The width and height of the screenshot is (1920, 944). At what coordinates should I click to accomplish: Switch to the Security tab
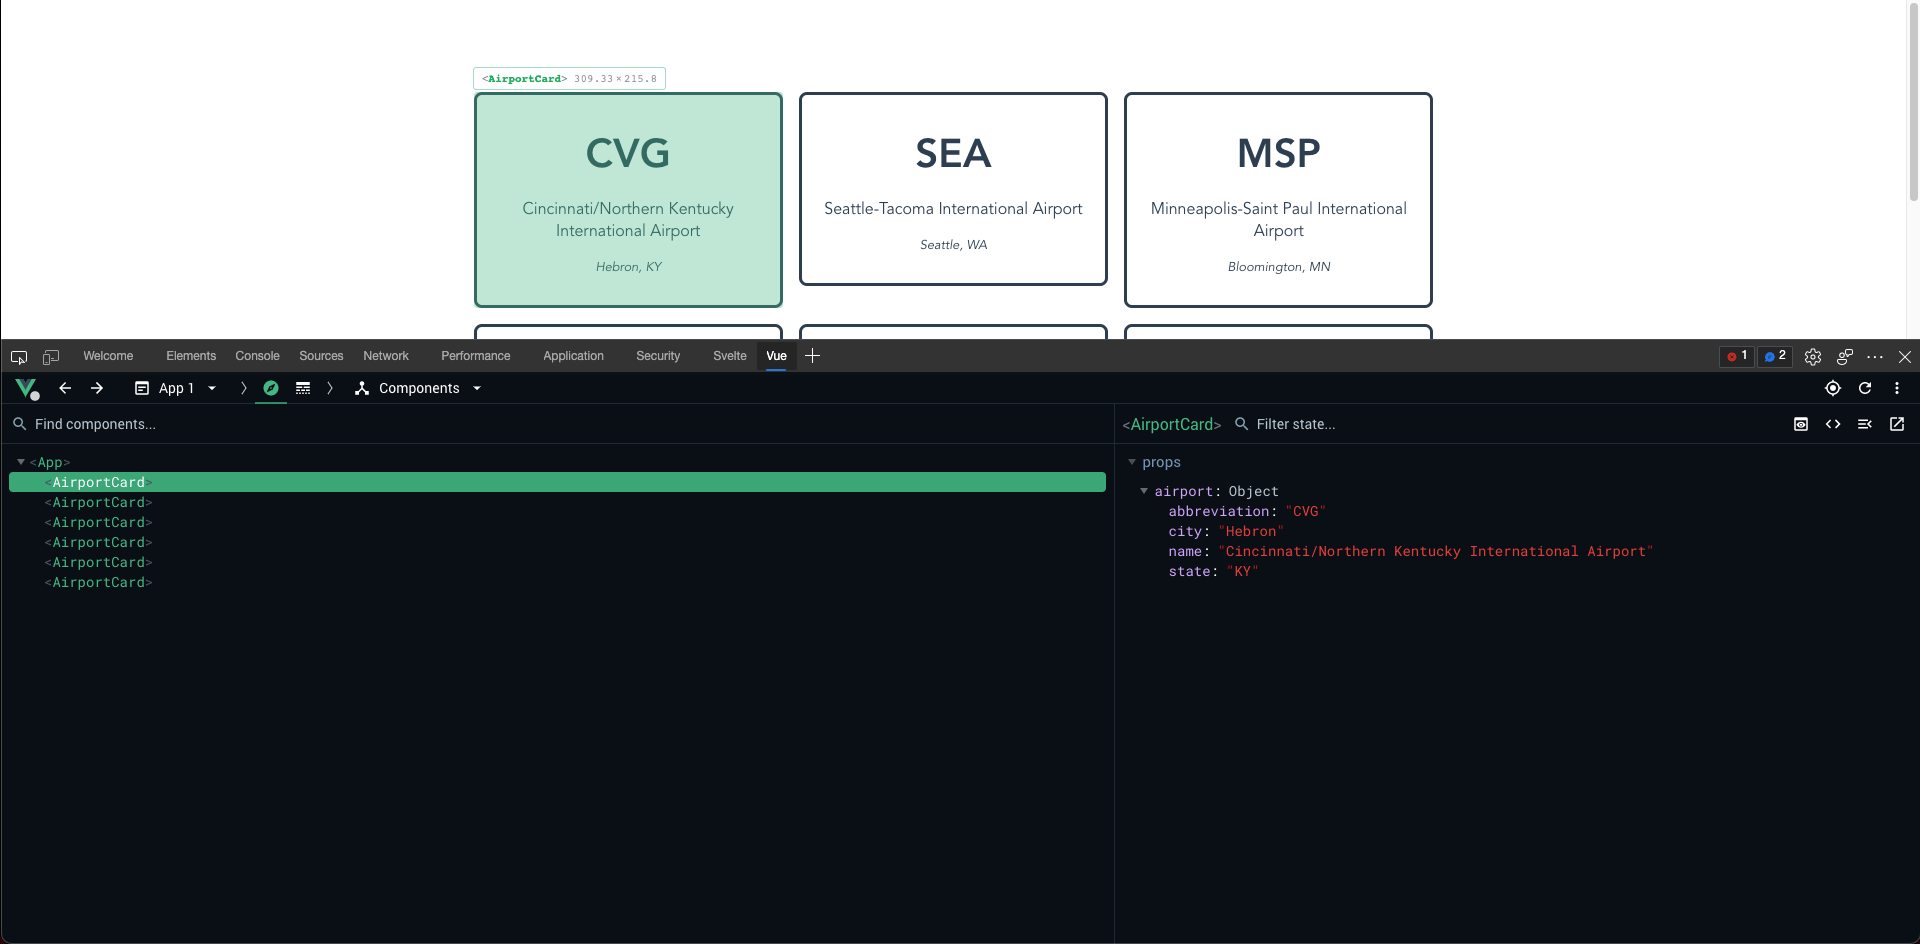tap(658, 356)
